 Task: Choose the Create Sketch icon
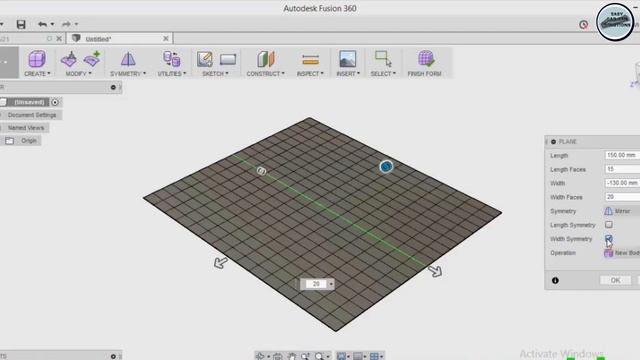tap(204, 60)
